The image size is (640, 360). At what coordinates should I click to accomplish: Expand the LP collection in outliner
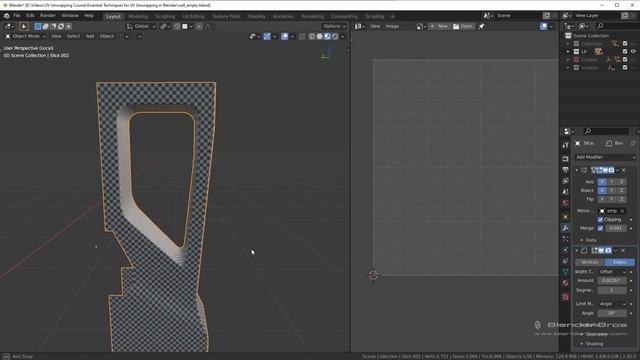[x=568, y=51]
